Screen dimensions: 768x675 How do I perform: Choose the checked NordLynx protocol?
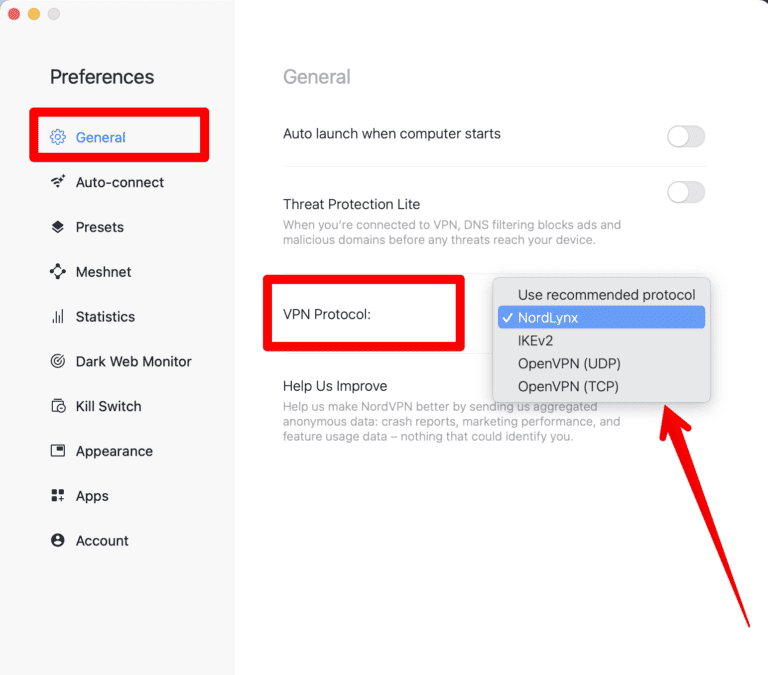point(548,318)
